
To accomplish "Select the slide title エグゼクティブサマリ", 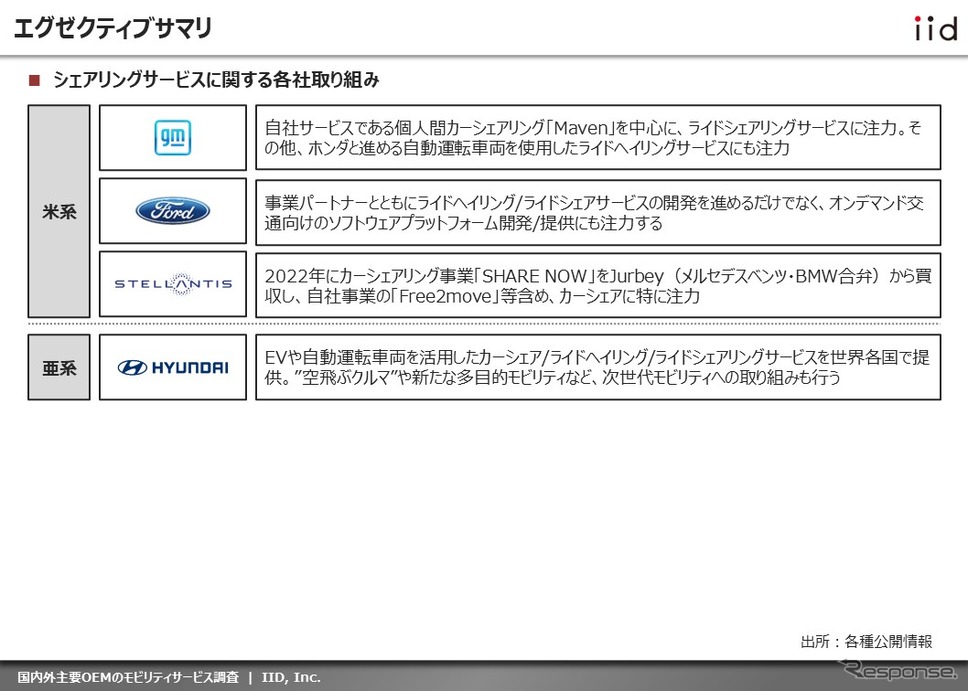I will [113, 28].
